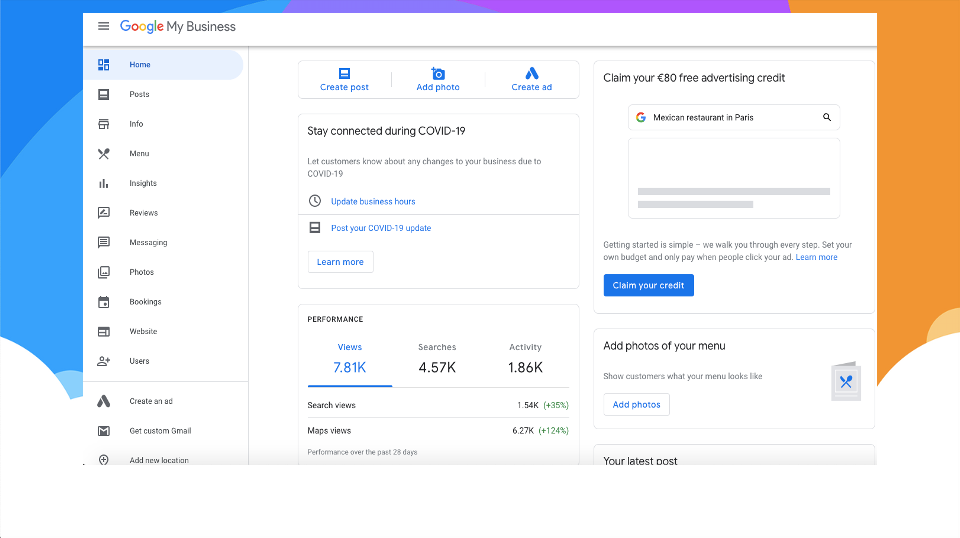Click the Website sidebar label
Screen dimensions: 960x538
143,331
